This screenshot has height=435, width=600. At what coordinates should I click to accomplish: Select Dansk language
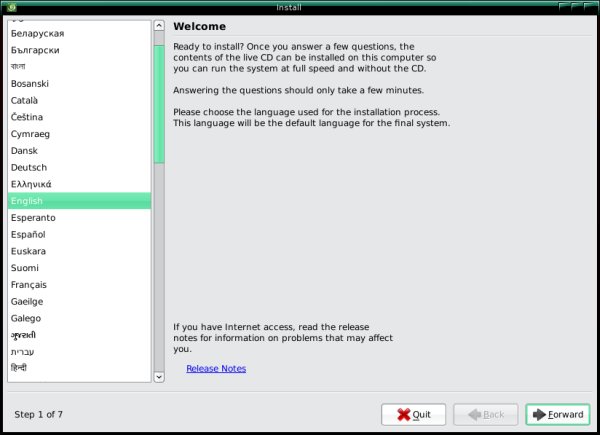pyautogui.click(x=79, y=151)
